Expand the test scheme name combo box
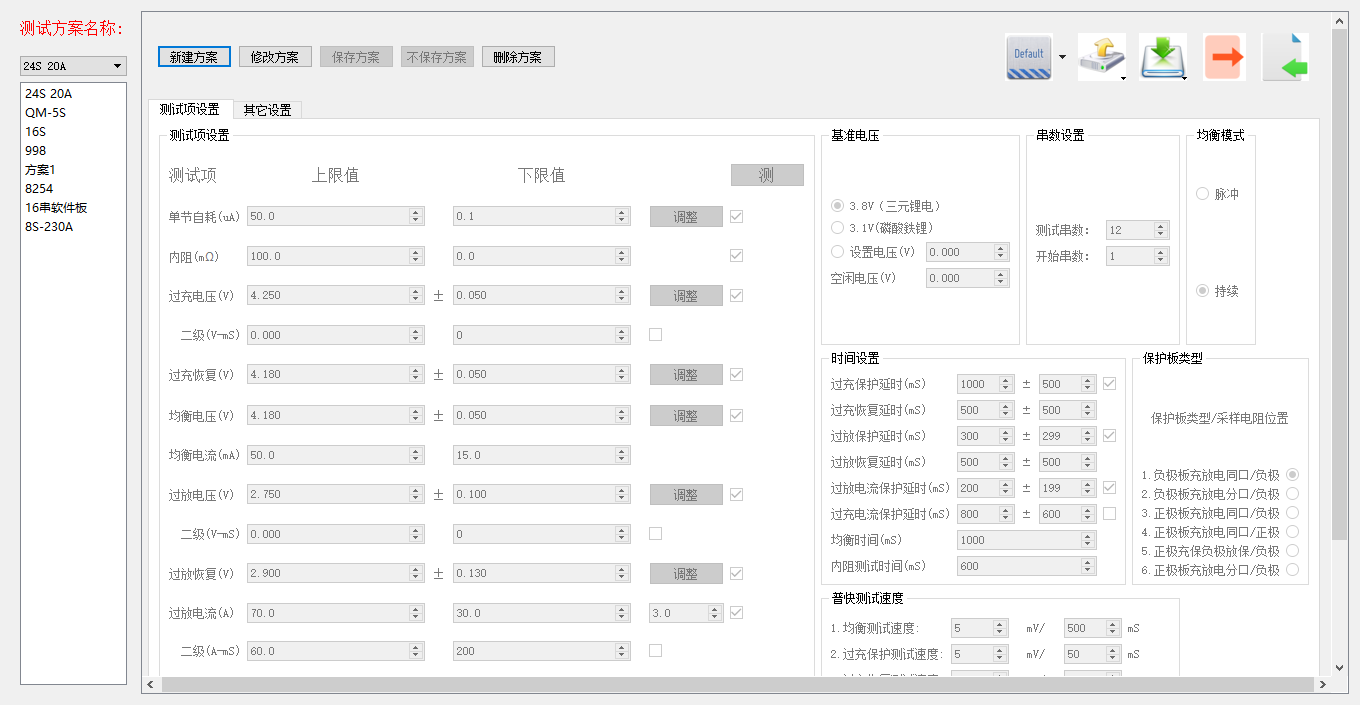The height and width of the screenshot is (705, 1360). [118, 66]
